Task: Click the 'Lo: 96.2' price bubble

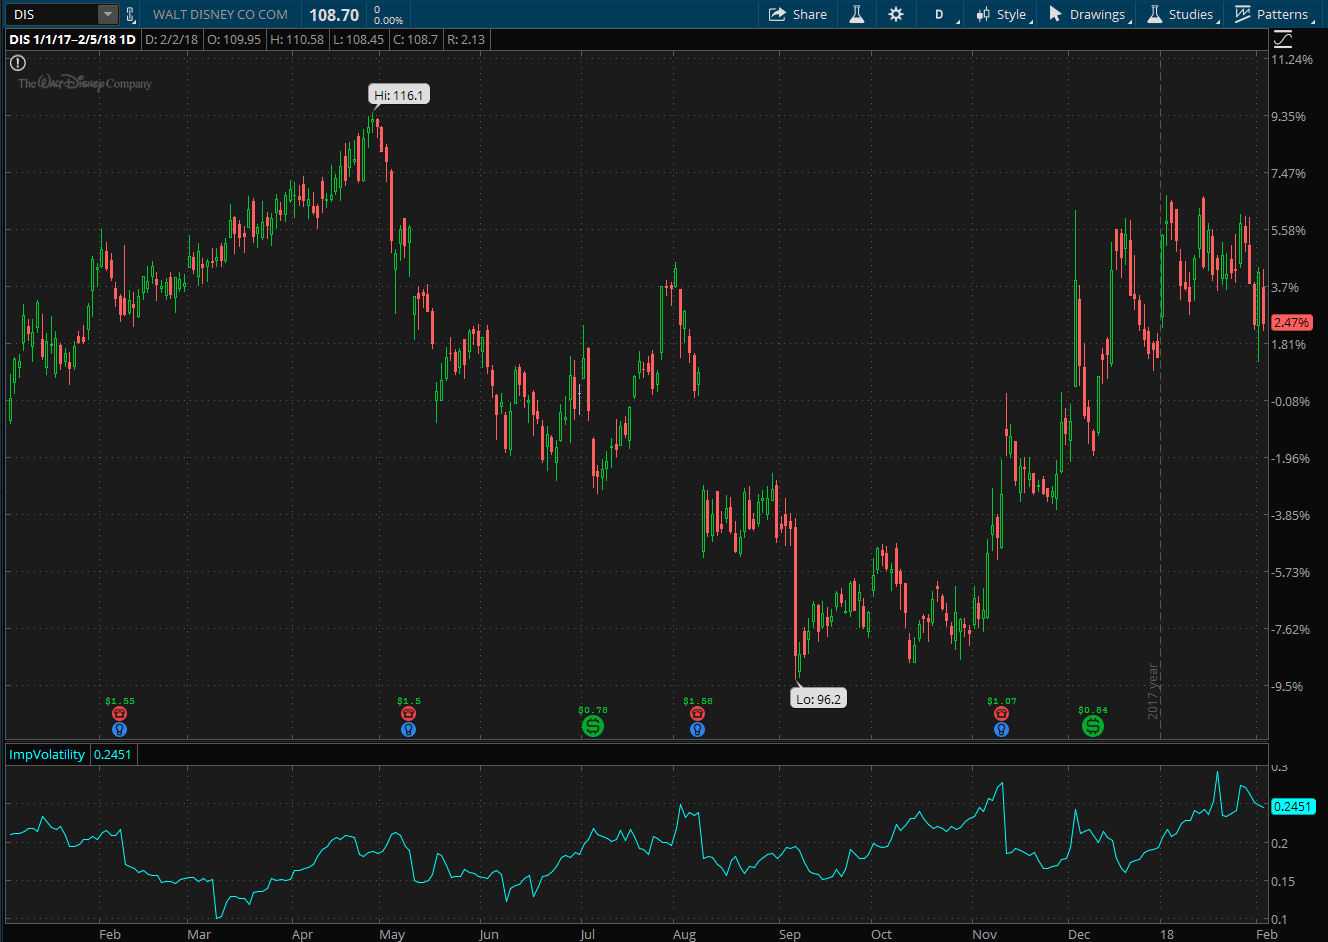Action: point(818,699)
